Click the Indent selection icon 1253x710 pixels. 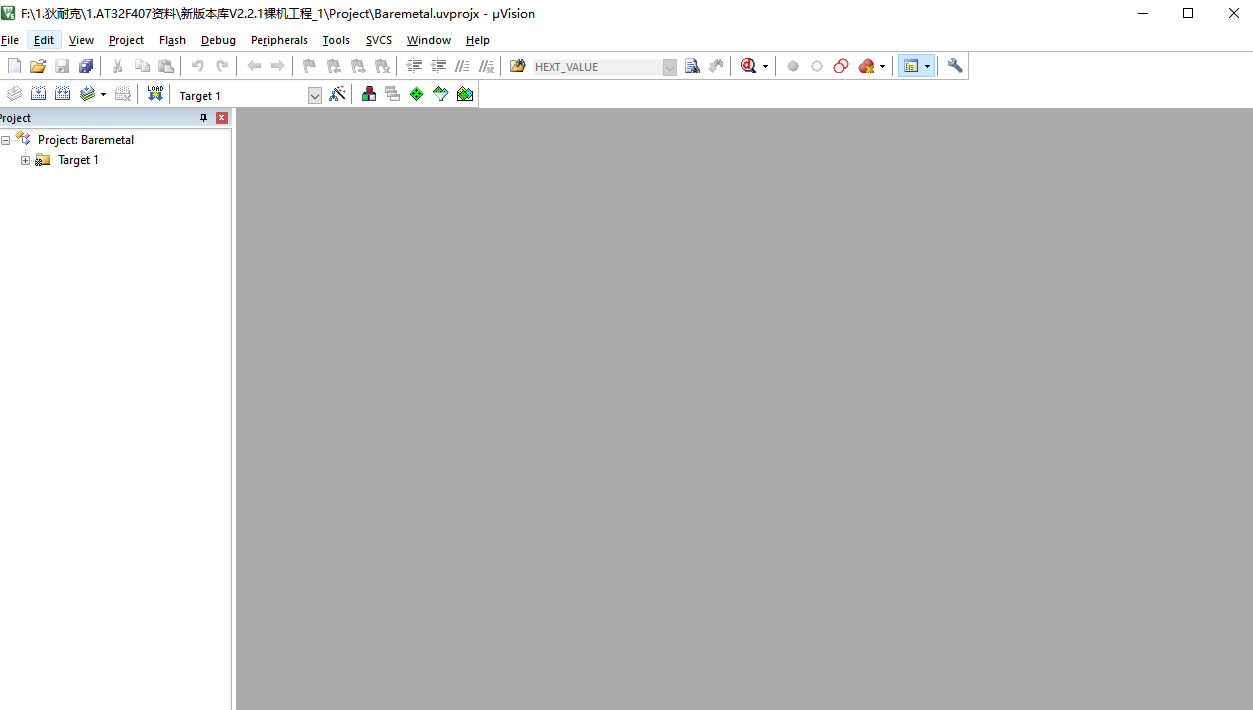pos(414,66)
